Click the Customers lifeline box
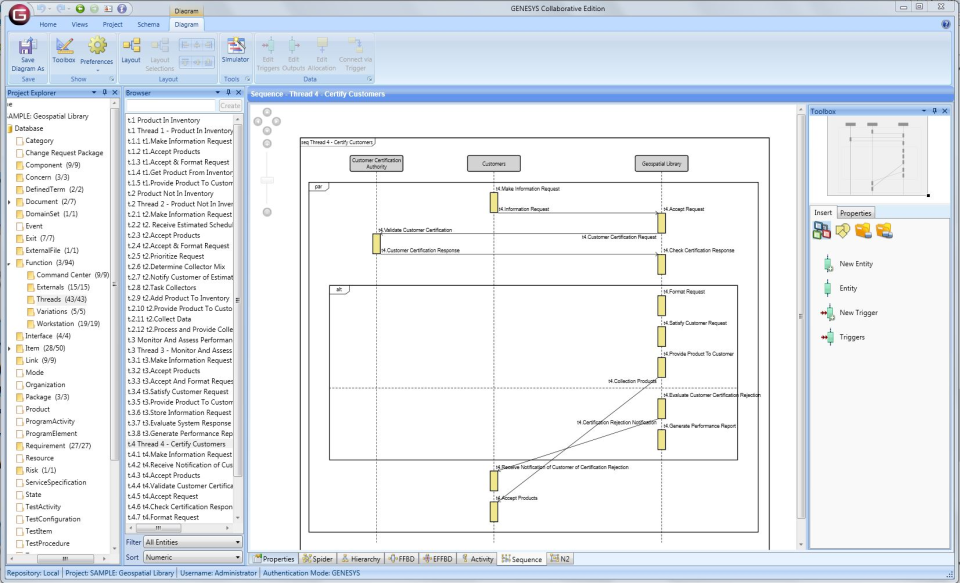Image resolution: width=960 pixels, height=583 pixels. (x=493, y=164)
